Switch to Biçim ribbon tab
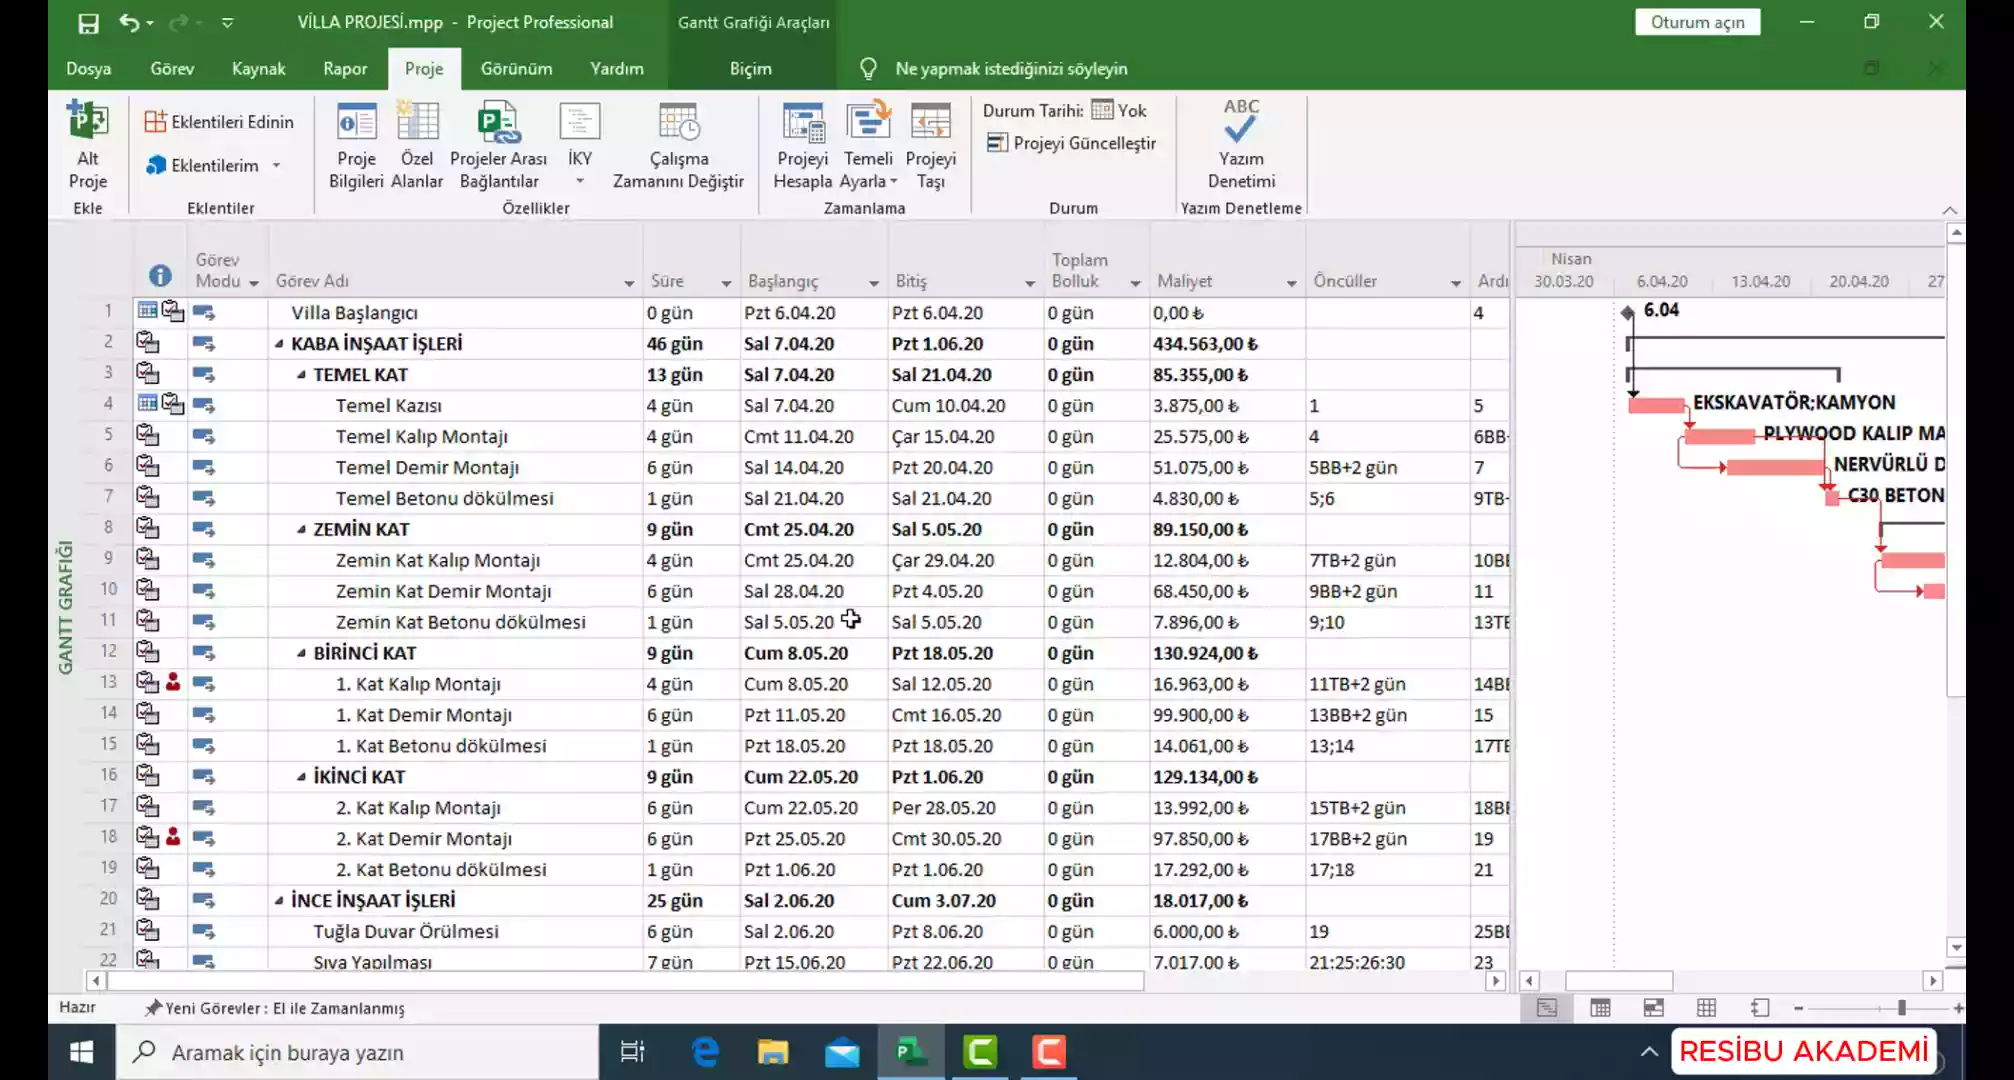2014x1080 pixels. [x=750, y=68]
